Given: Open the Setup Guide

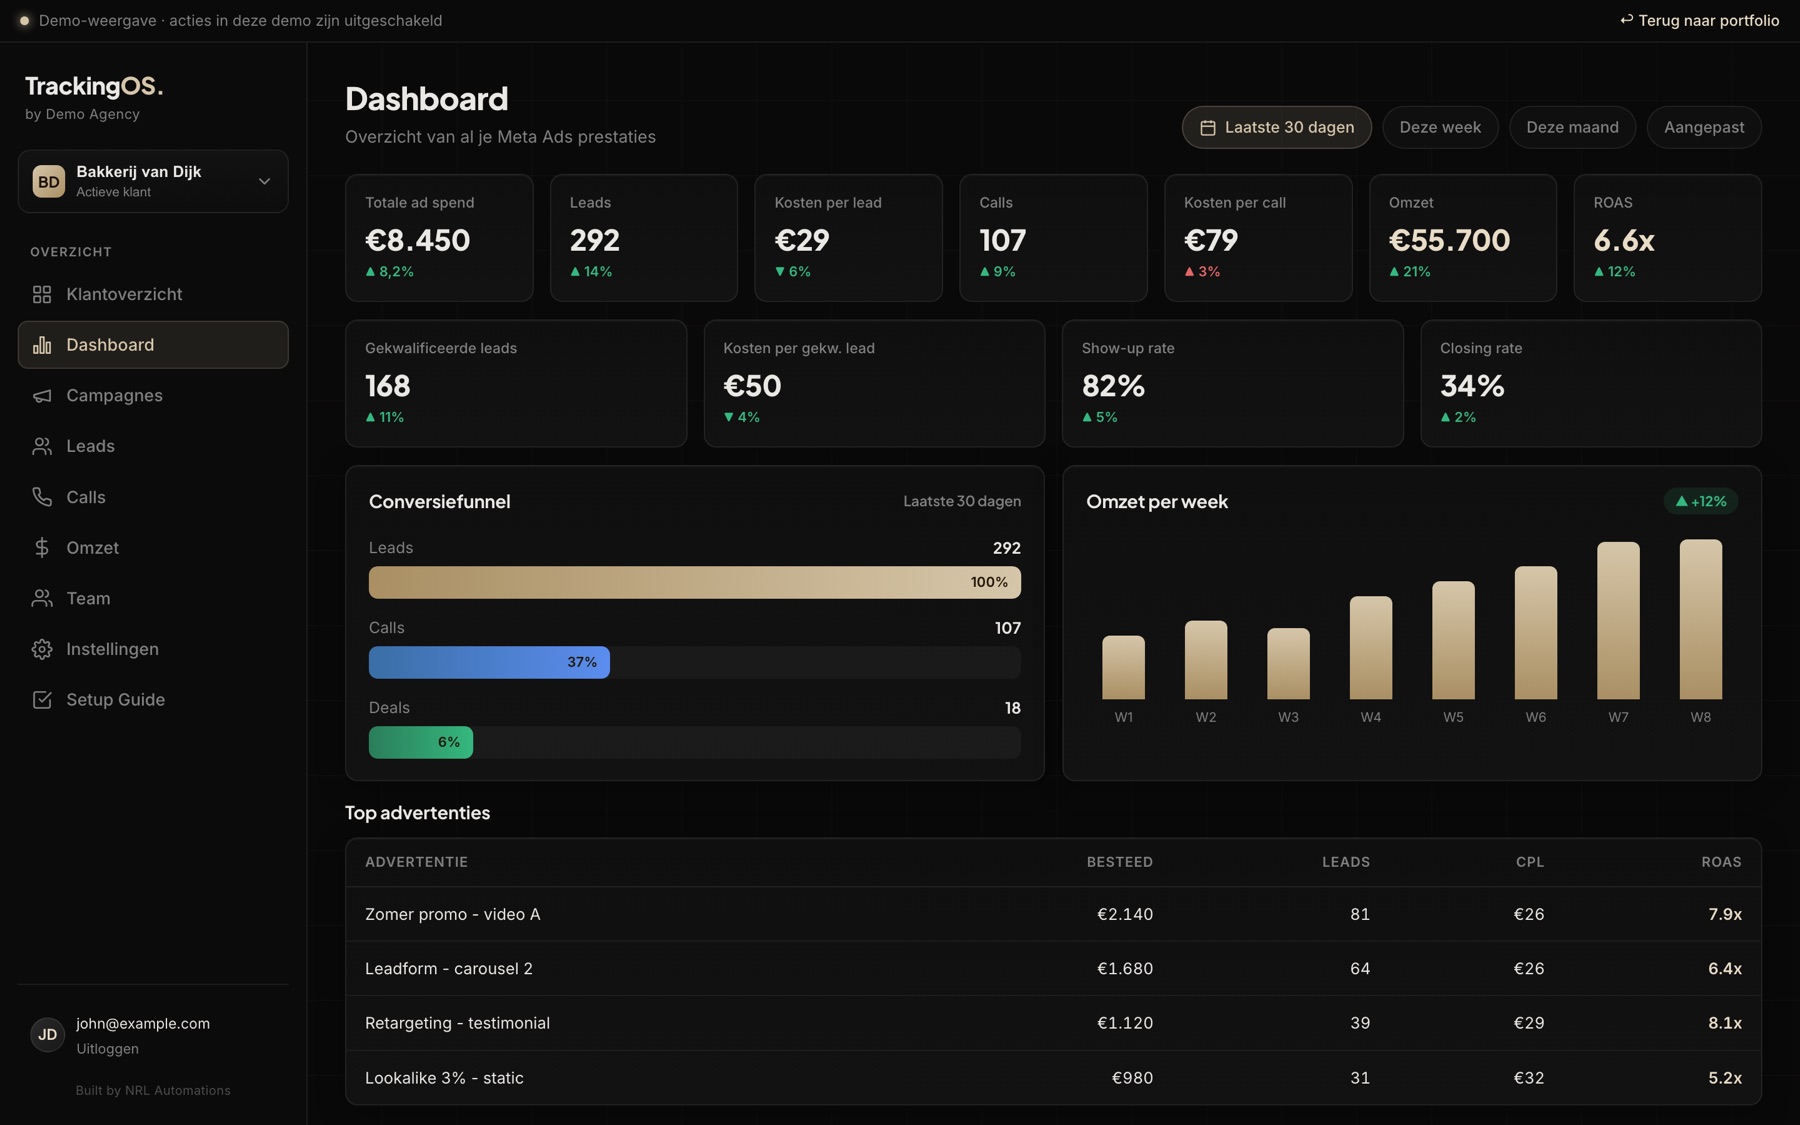Looking at the screenshot, I should pos(153,700).
